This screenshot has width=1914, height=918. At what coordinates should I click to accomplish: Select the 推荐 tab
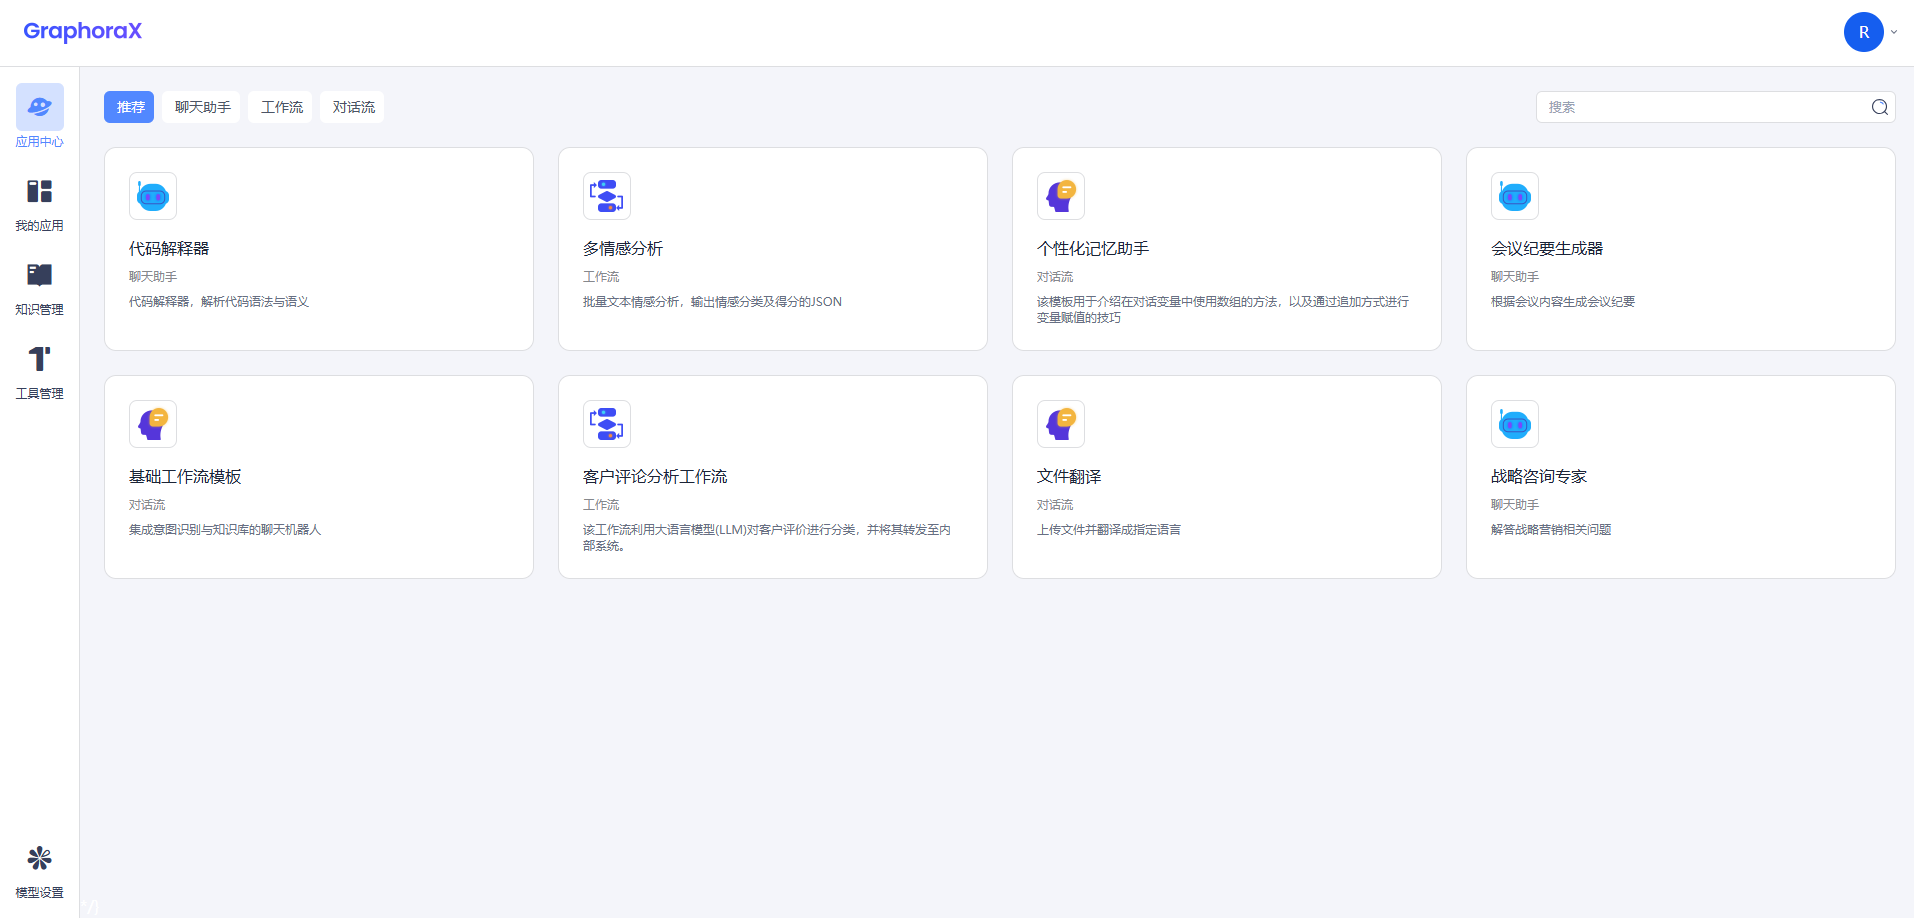coord(129,107)
